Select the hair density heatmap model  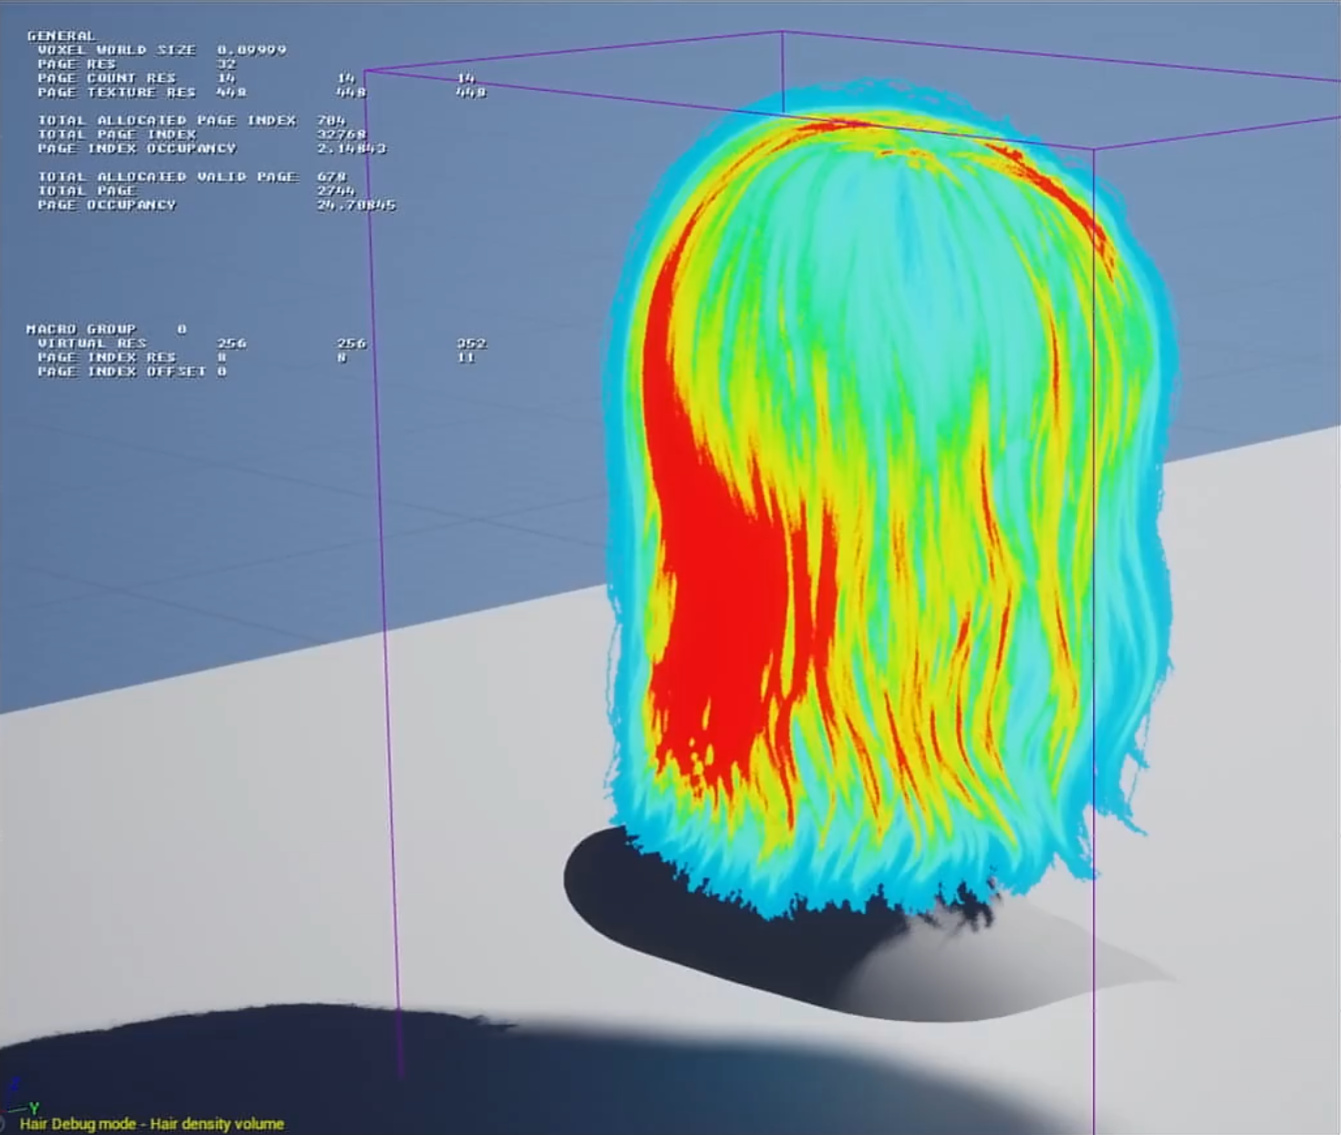(890, 500)
